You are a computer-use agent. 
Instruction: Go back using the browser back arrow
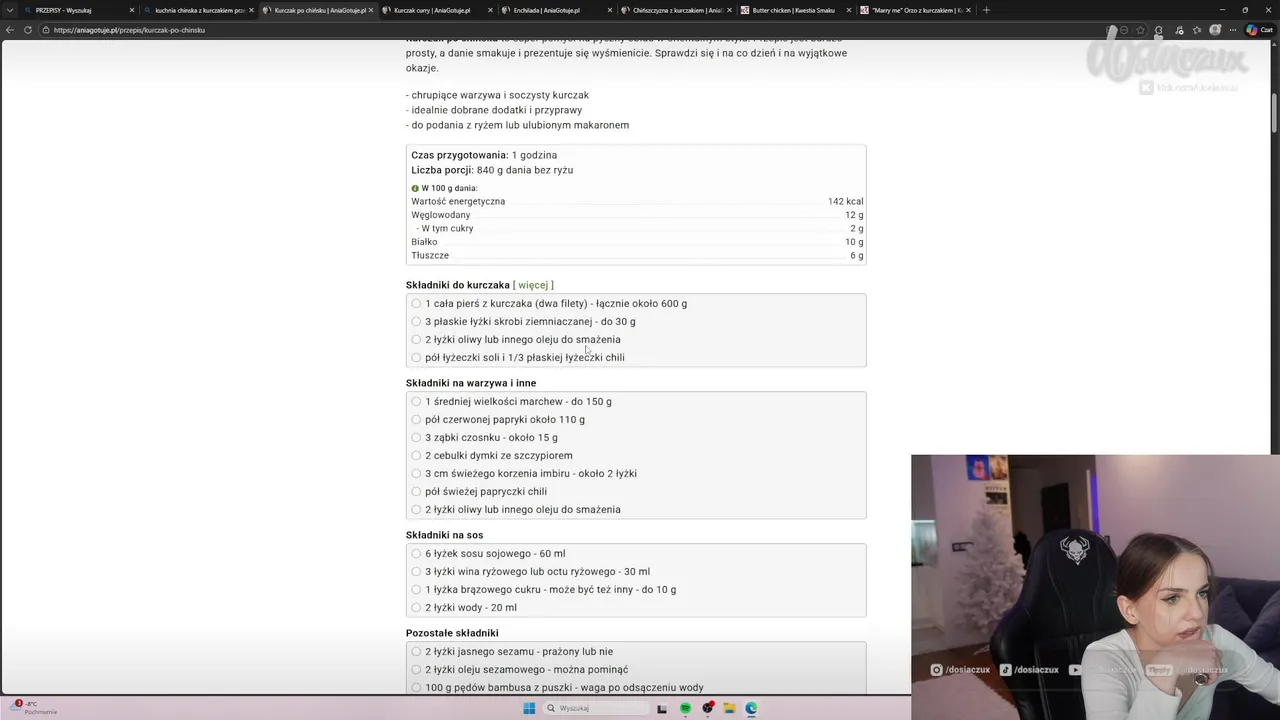click(10, 30)
